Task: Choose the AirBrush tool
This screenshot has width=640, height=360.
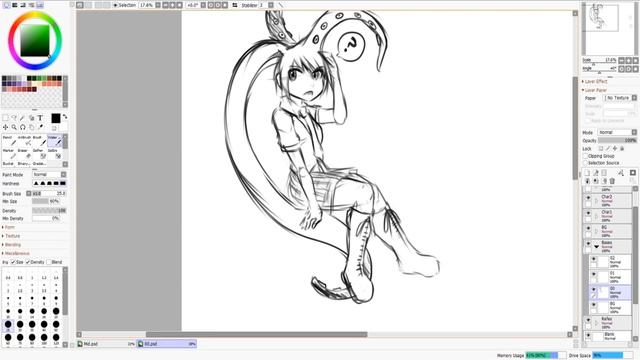Action: click(24, 140)
